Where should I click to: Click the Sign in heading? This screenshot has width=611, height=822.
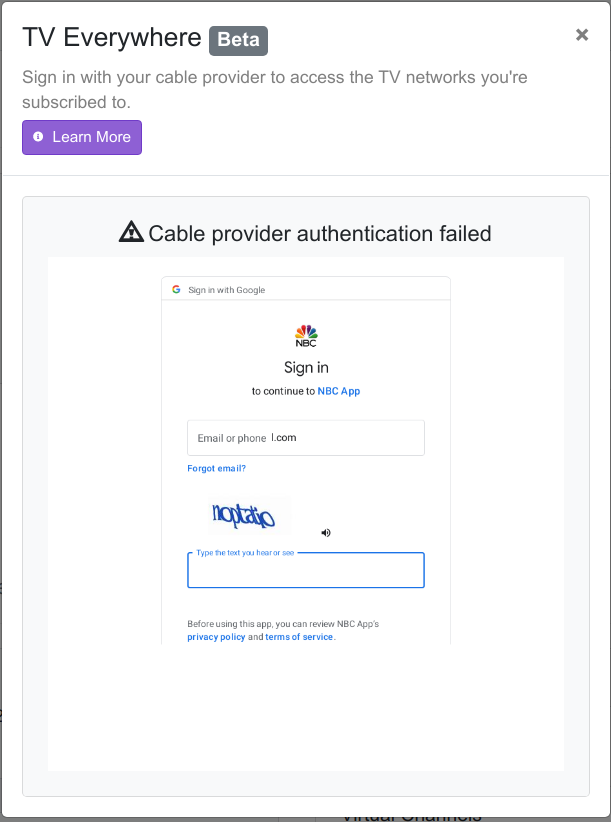click(306, 367)
